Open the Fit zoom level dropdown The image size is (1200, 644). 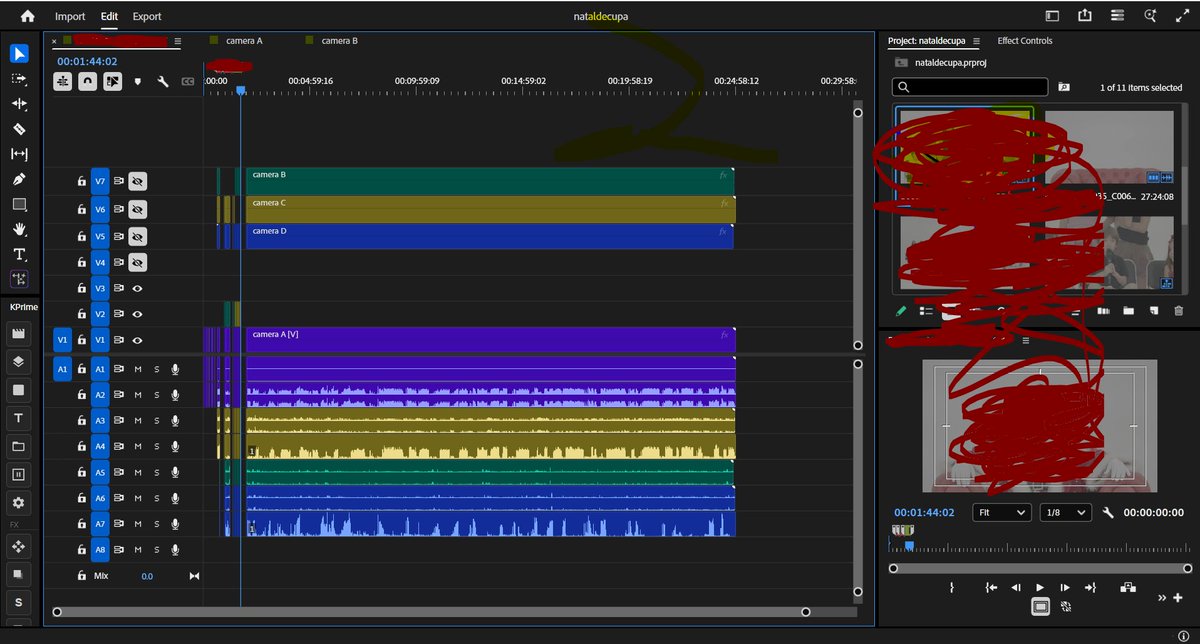click(x=1000, y=512)
